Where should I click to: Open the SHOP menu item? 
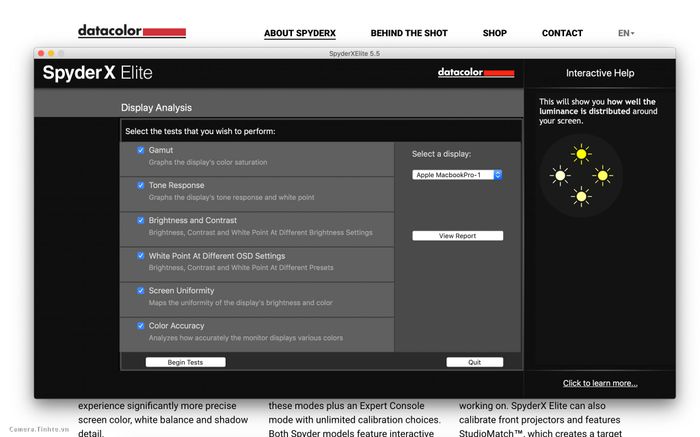495,33
